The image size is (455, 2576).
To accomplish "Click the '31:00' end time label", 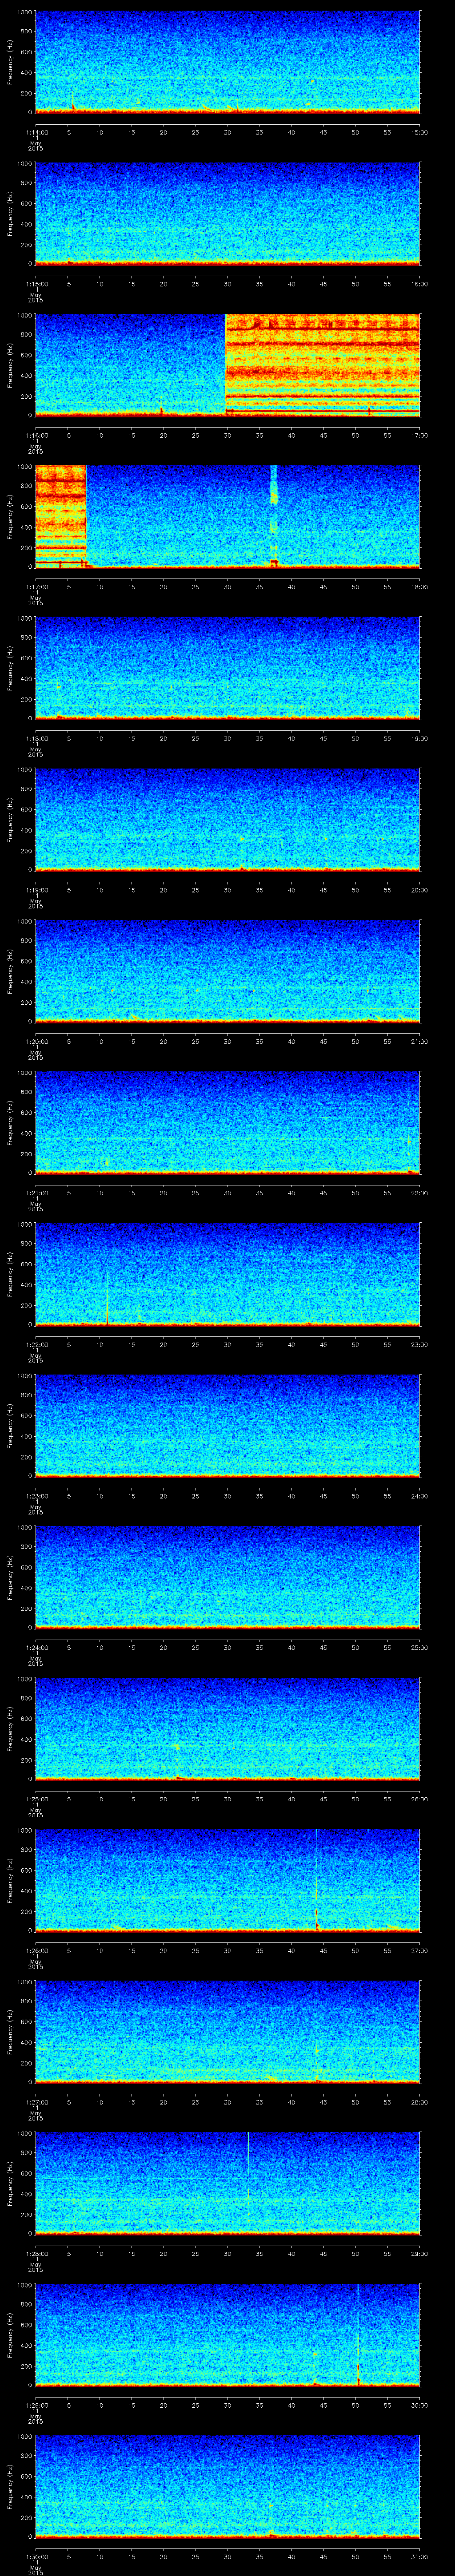I will coord(419,2556).
